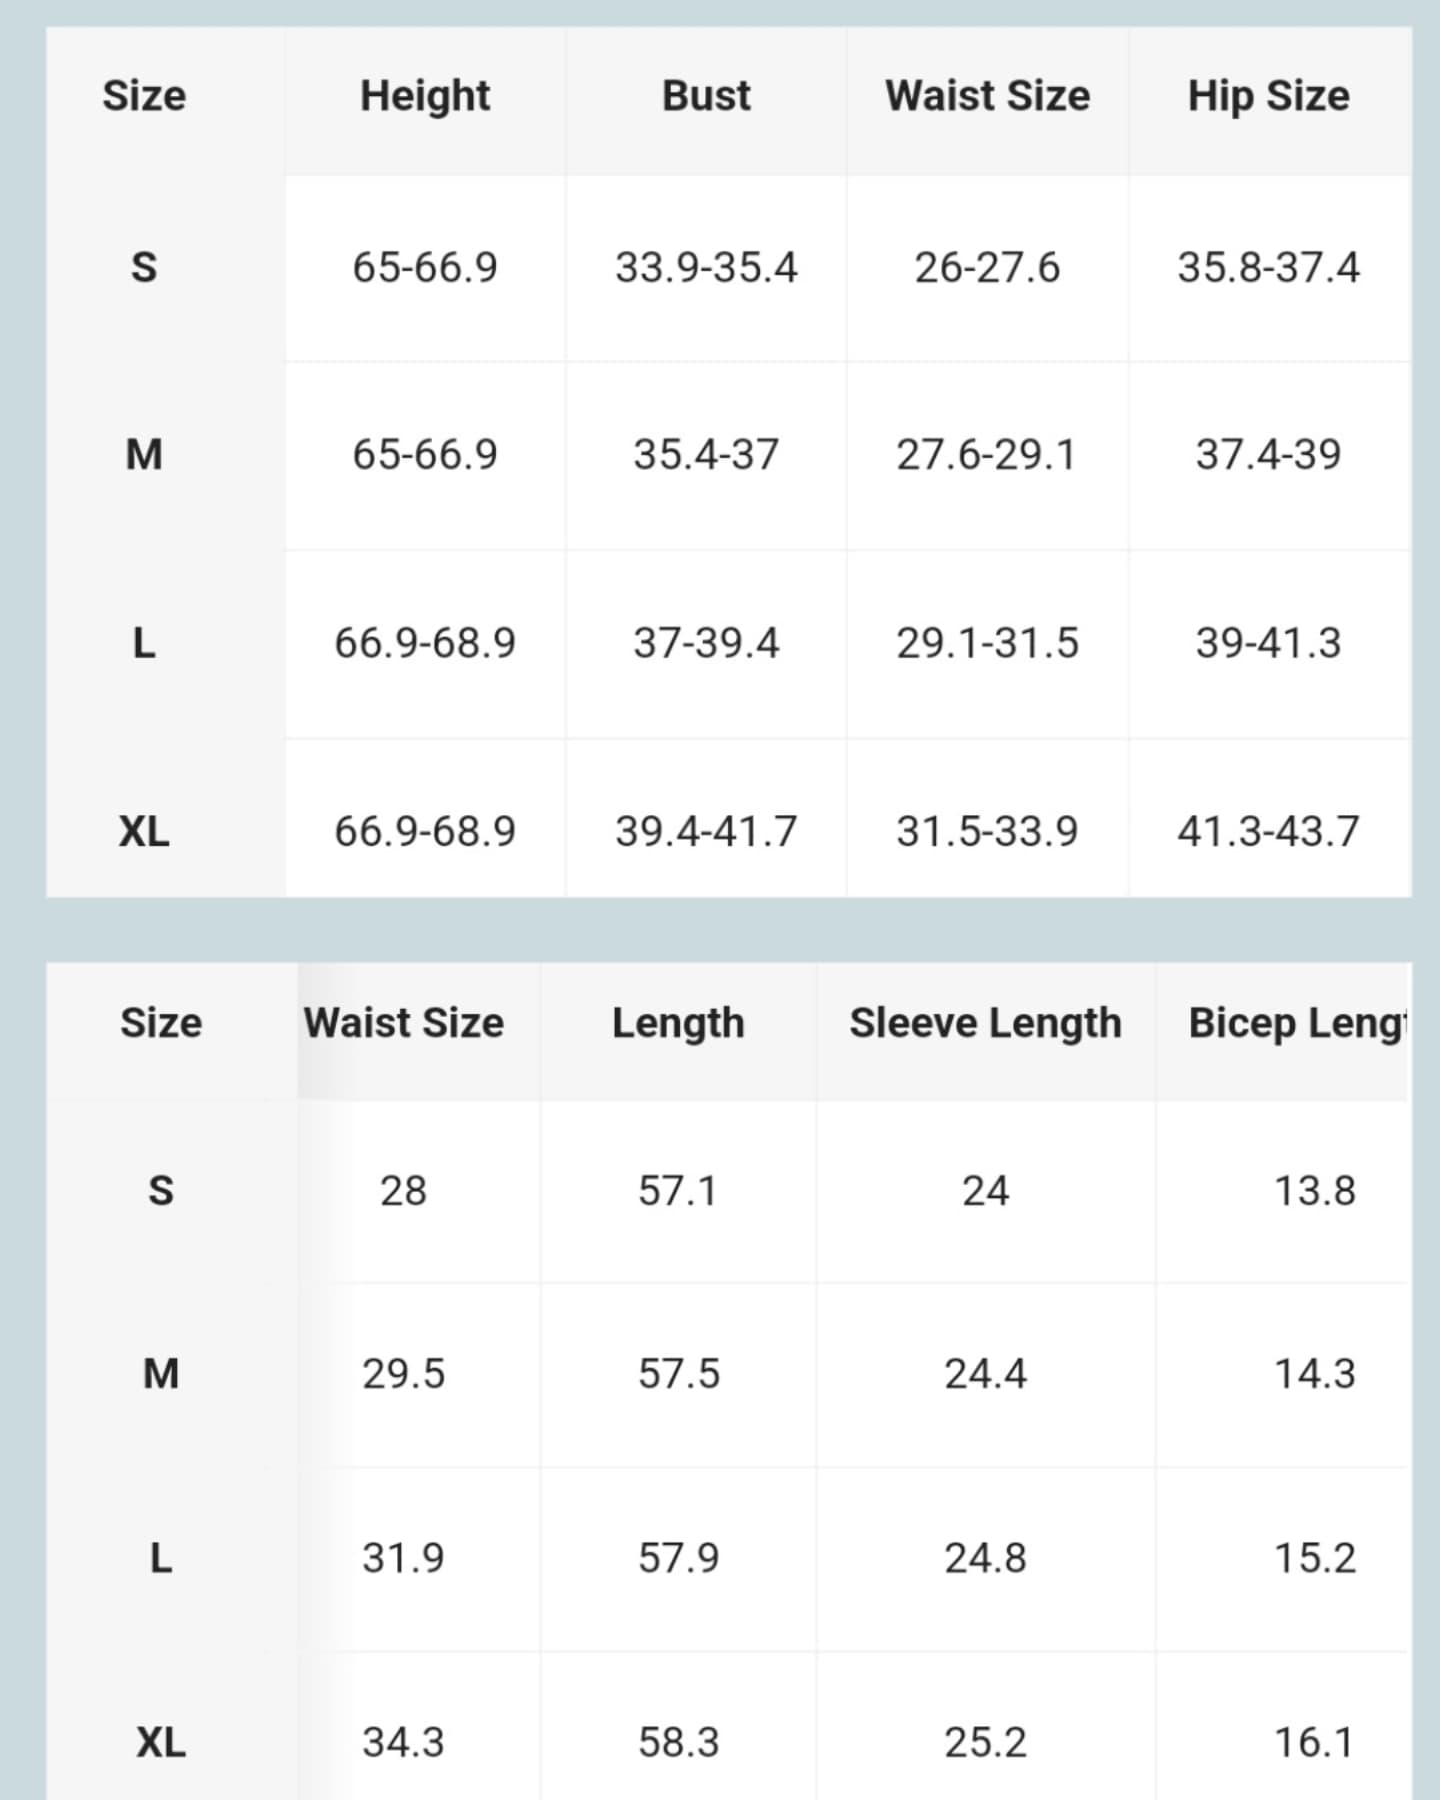Screen dimensions: 1440x1800
Task: Select waist range 27.6-29.1
Action: coord(986,455)
